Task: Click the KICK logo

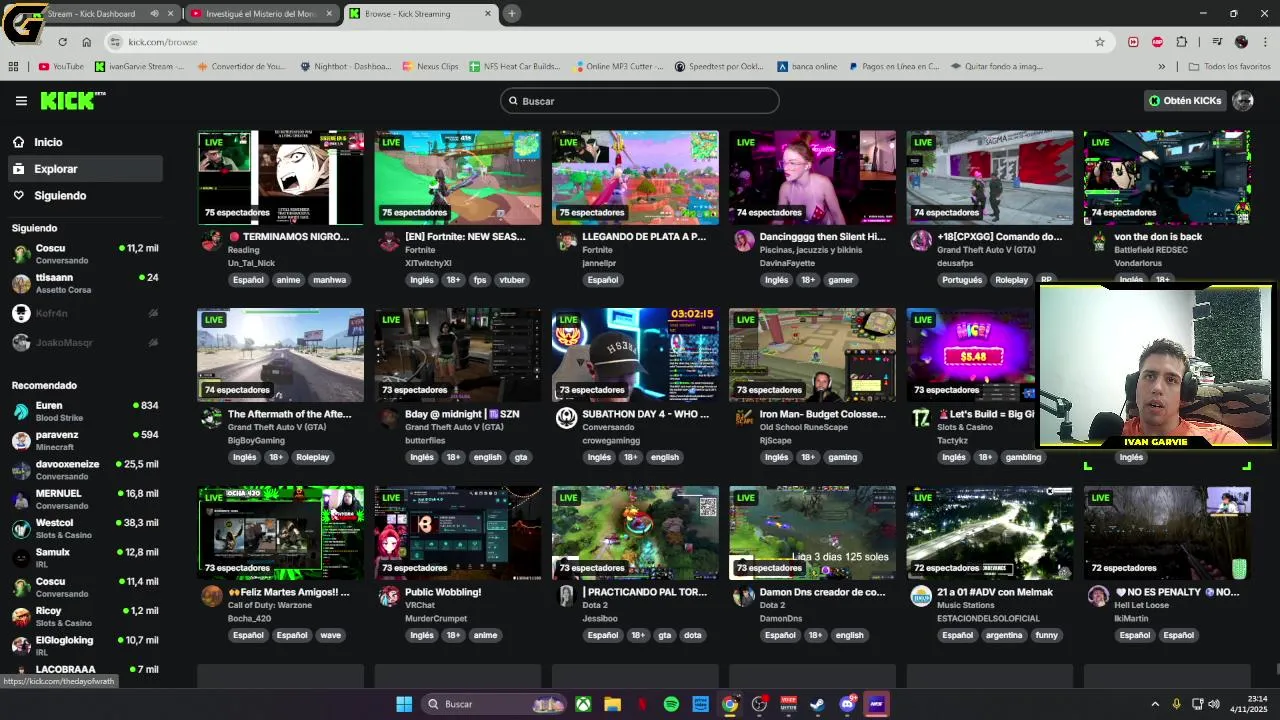Action: pyautogui.click(x=72, y=100)
